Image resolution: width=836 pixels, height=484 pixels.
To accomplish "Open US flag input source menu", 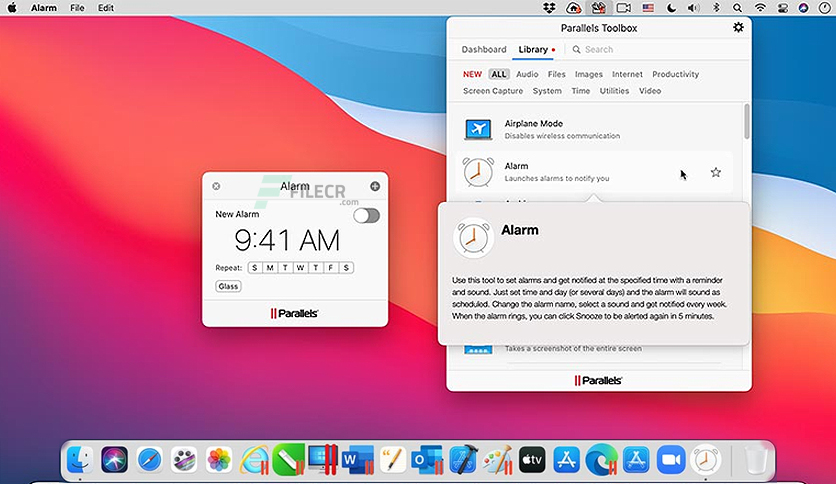I will click(648, 7).
